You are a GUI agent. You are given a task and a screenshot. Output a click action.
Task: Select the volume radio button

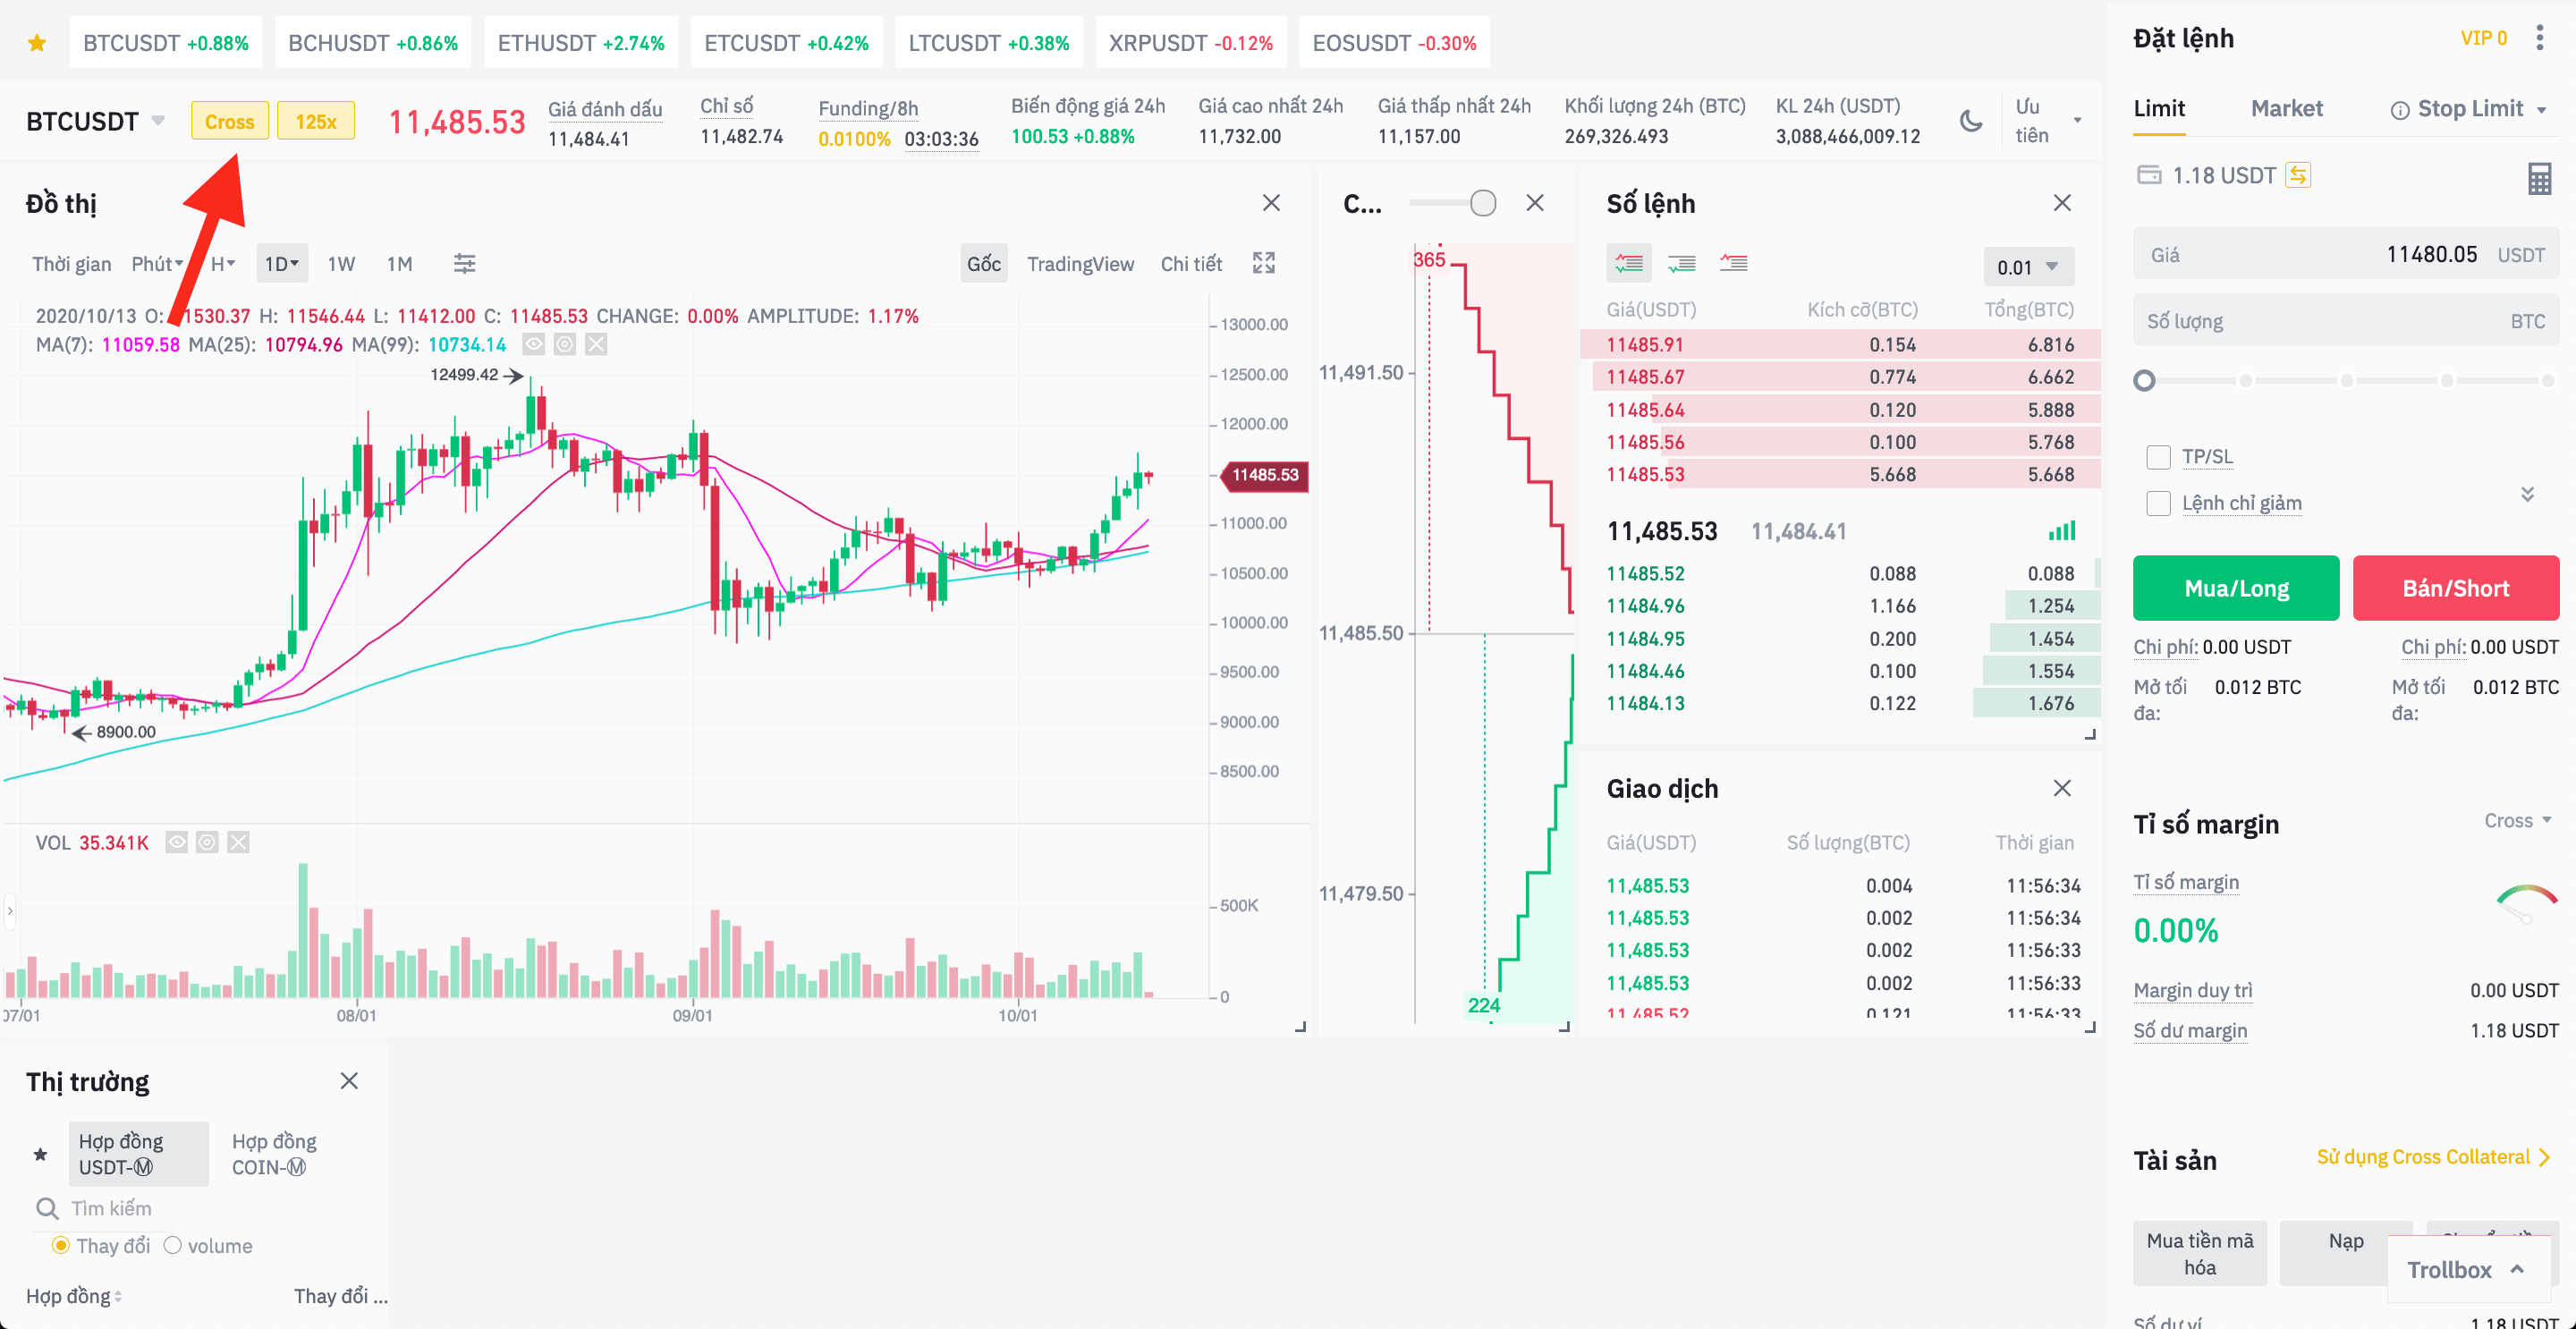pos(173,1246)
